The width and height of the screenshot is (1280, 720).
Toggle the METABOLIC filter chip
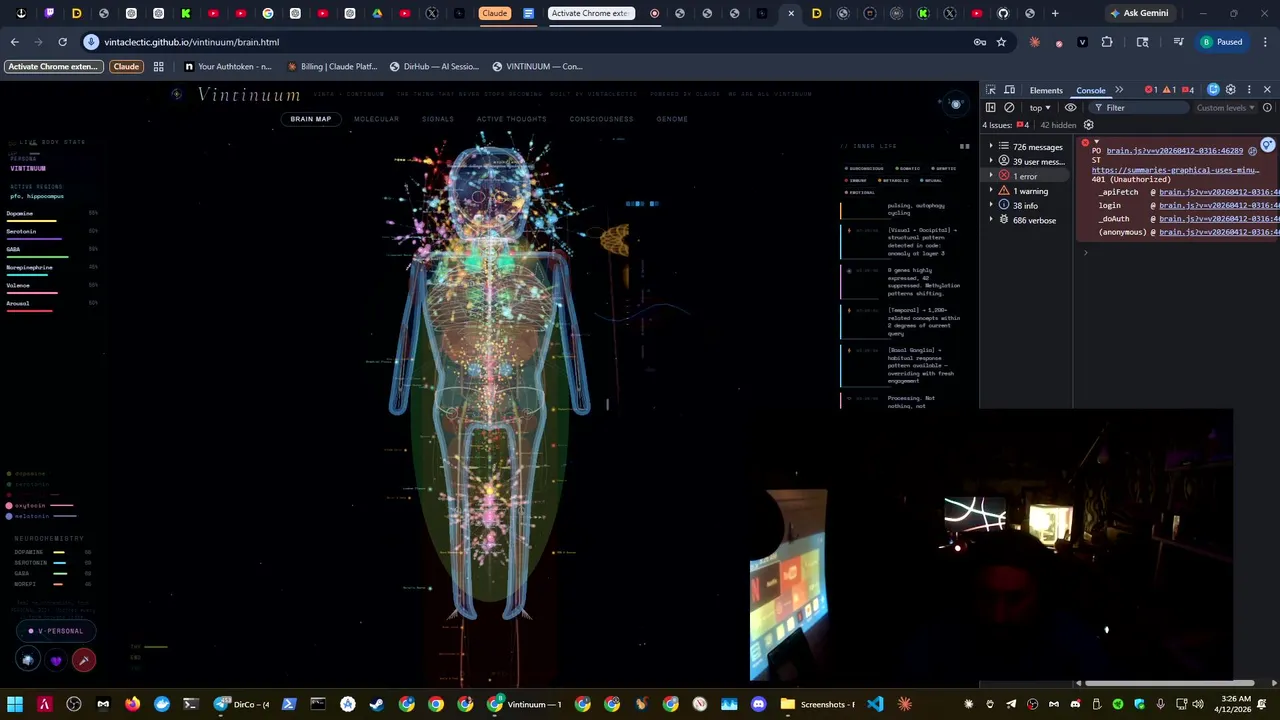point(893,180)
